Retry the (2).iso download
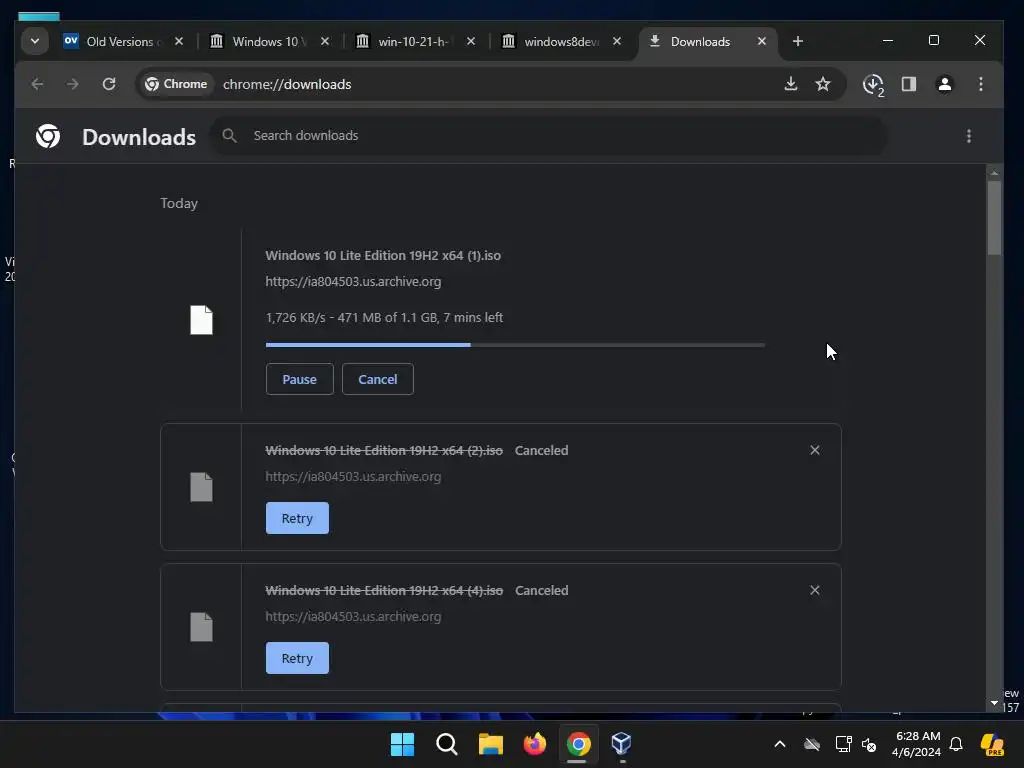The height and width of the screenshot is (768, 1024). point(297,518)
